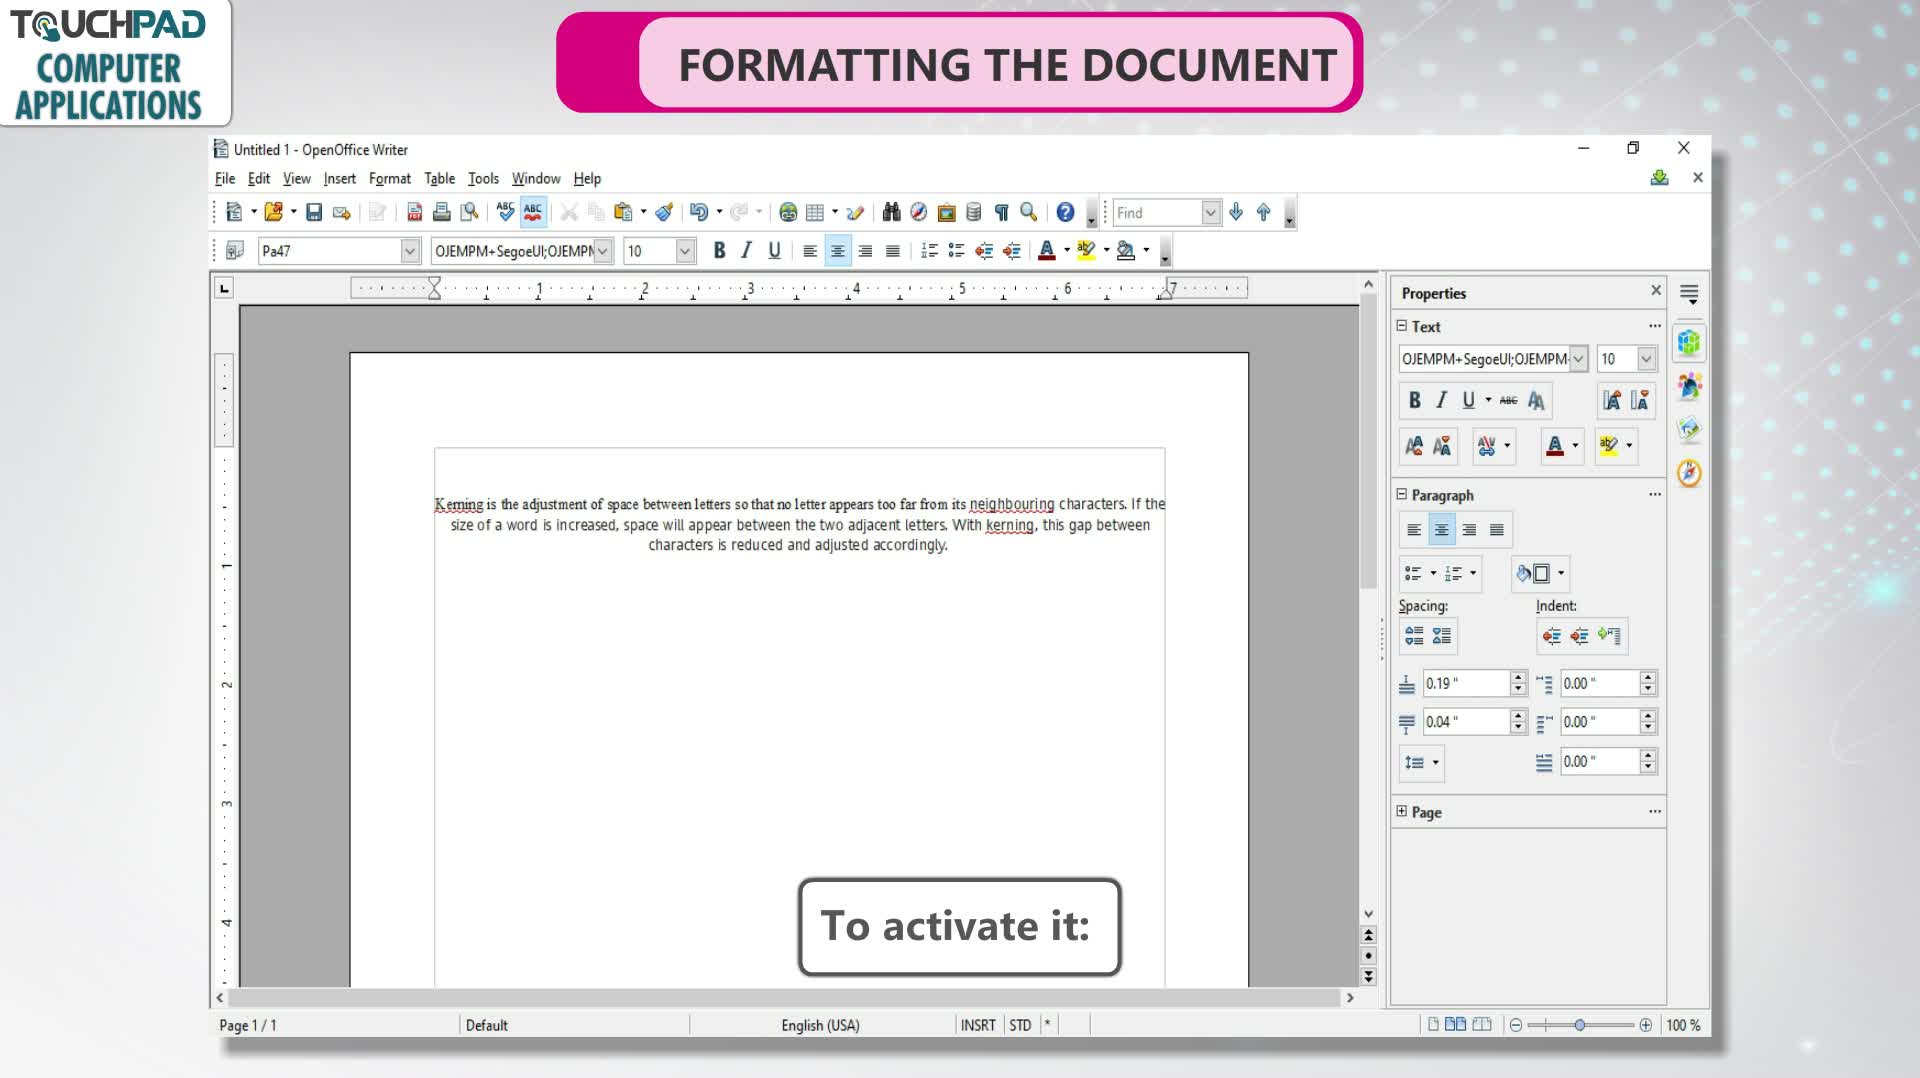This screenshot has height=1078, width=1920.
Task: Open the Insert menu
Action: 340,178
